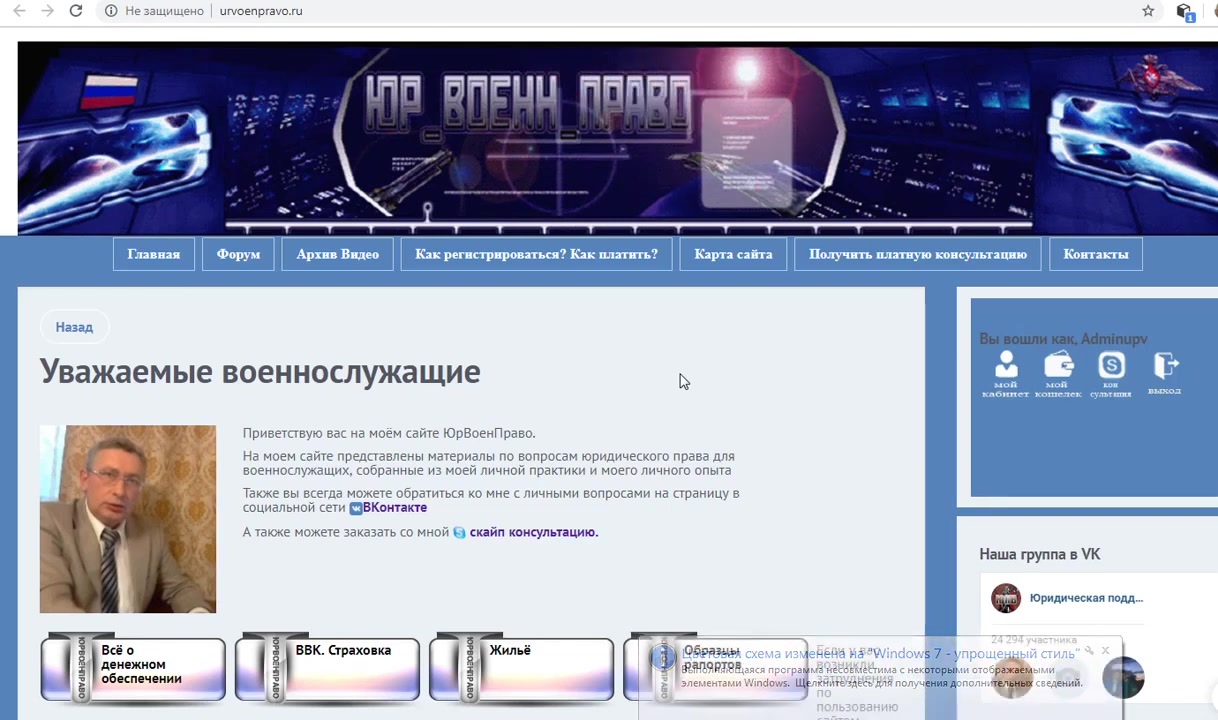Screen dimensions: 1218x720
Task: Open 'Архив Видео' menu item
Action: tap(337, 254)
